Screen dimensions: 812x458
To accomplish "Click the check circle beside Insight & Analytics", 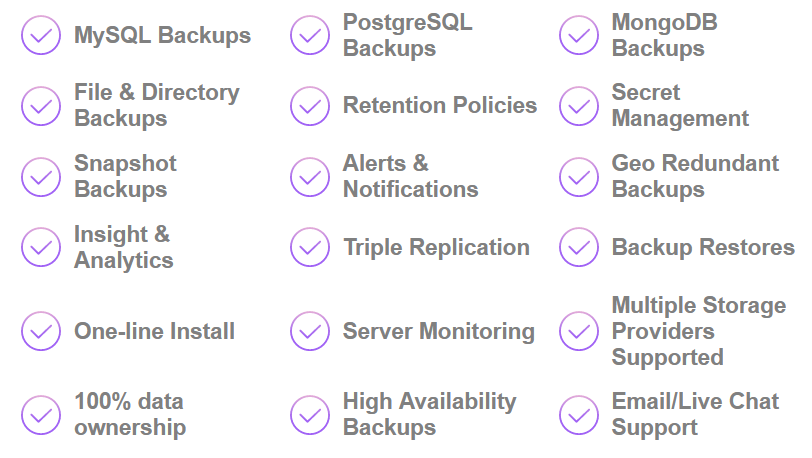I will tap(41, 247).
